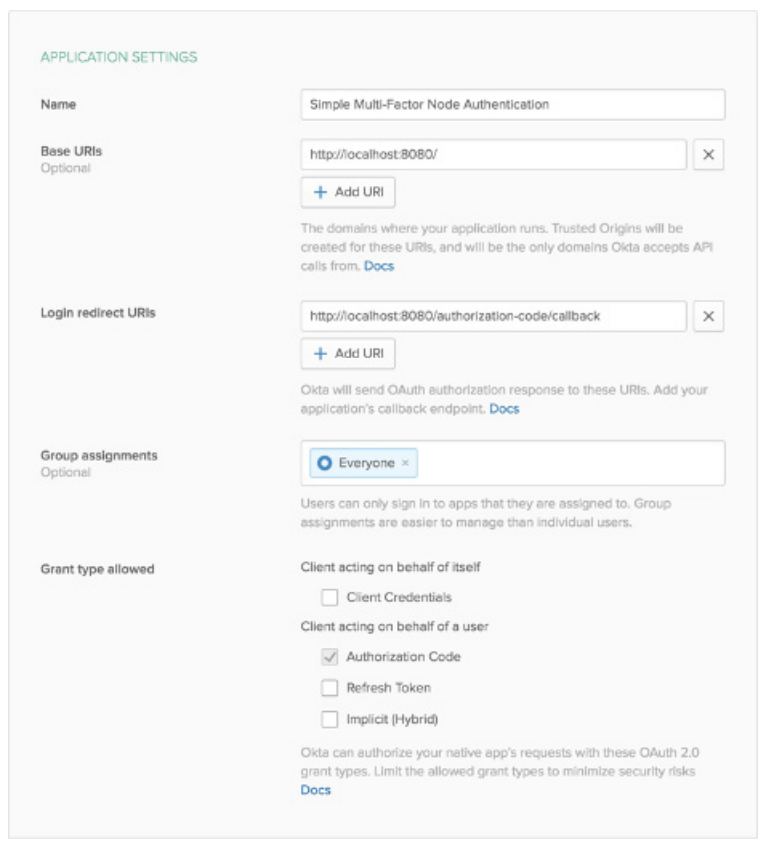Check the Implicit (Hybrid) option
The image size is (764, 846).
[329, 719]
